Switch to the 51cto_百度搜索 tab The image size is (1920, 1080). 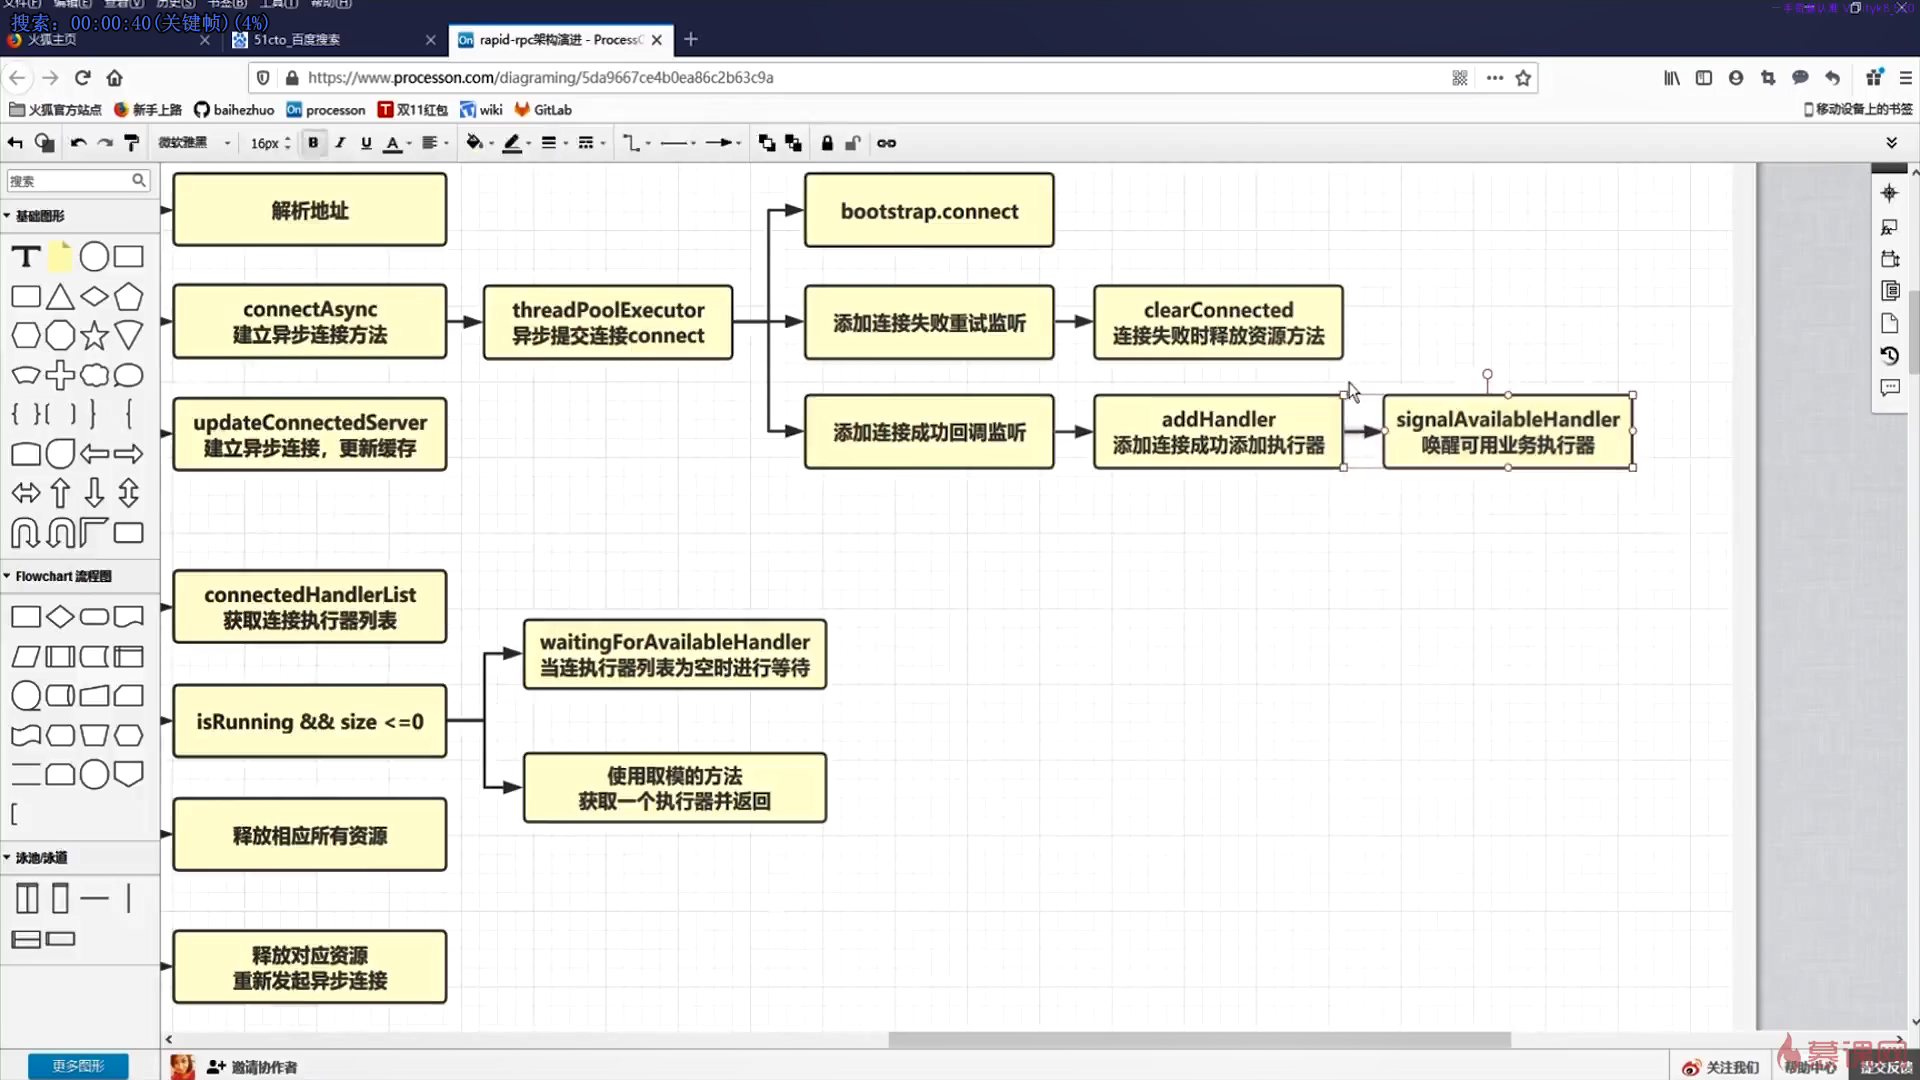[x=296, y=40]
